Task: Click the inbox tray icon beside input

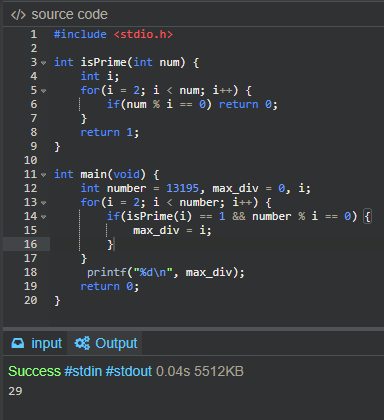Action: [x=18, y=343]
